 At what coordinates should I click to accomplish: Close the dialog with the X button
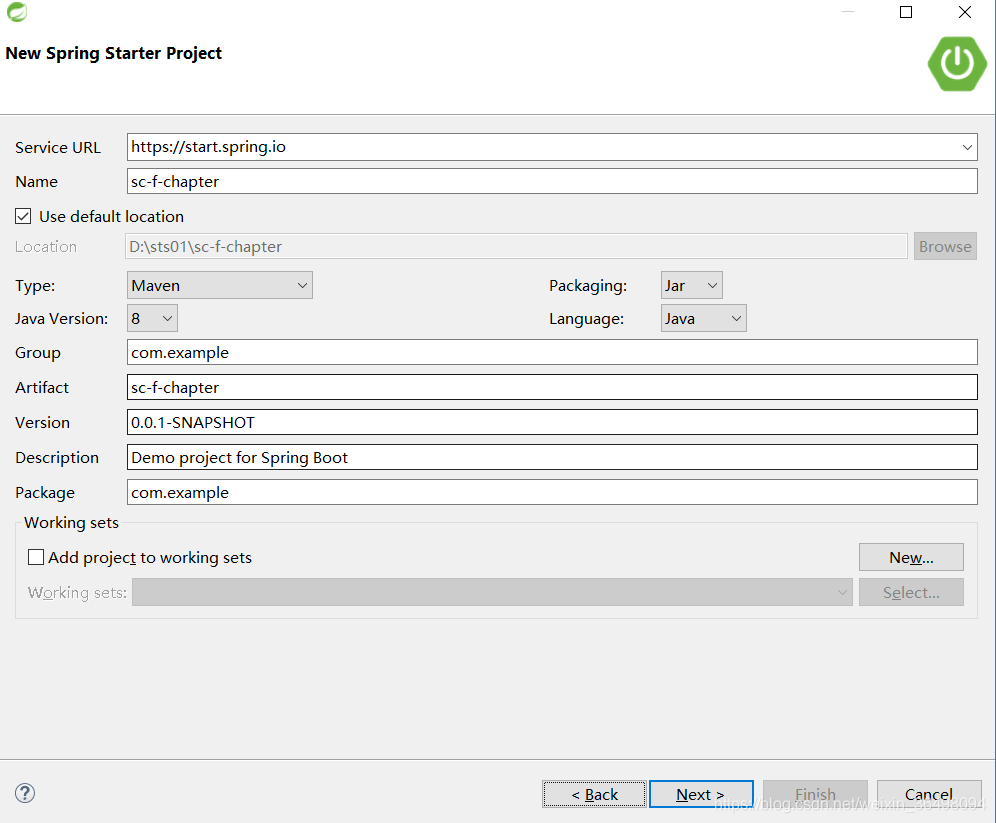964,12
